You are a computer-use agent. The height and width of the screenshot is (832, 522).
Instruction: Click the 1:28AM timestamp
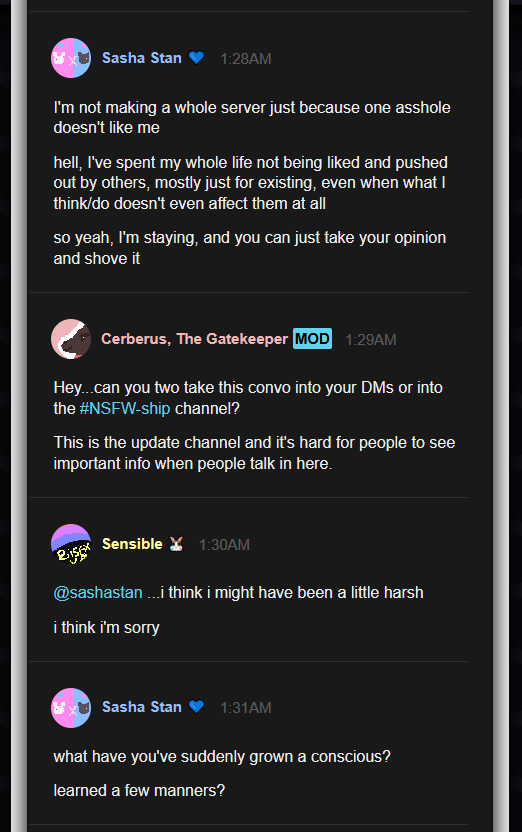tap(246, 59)
